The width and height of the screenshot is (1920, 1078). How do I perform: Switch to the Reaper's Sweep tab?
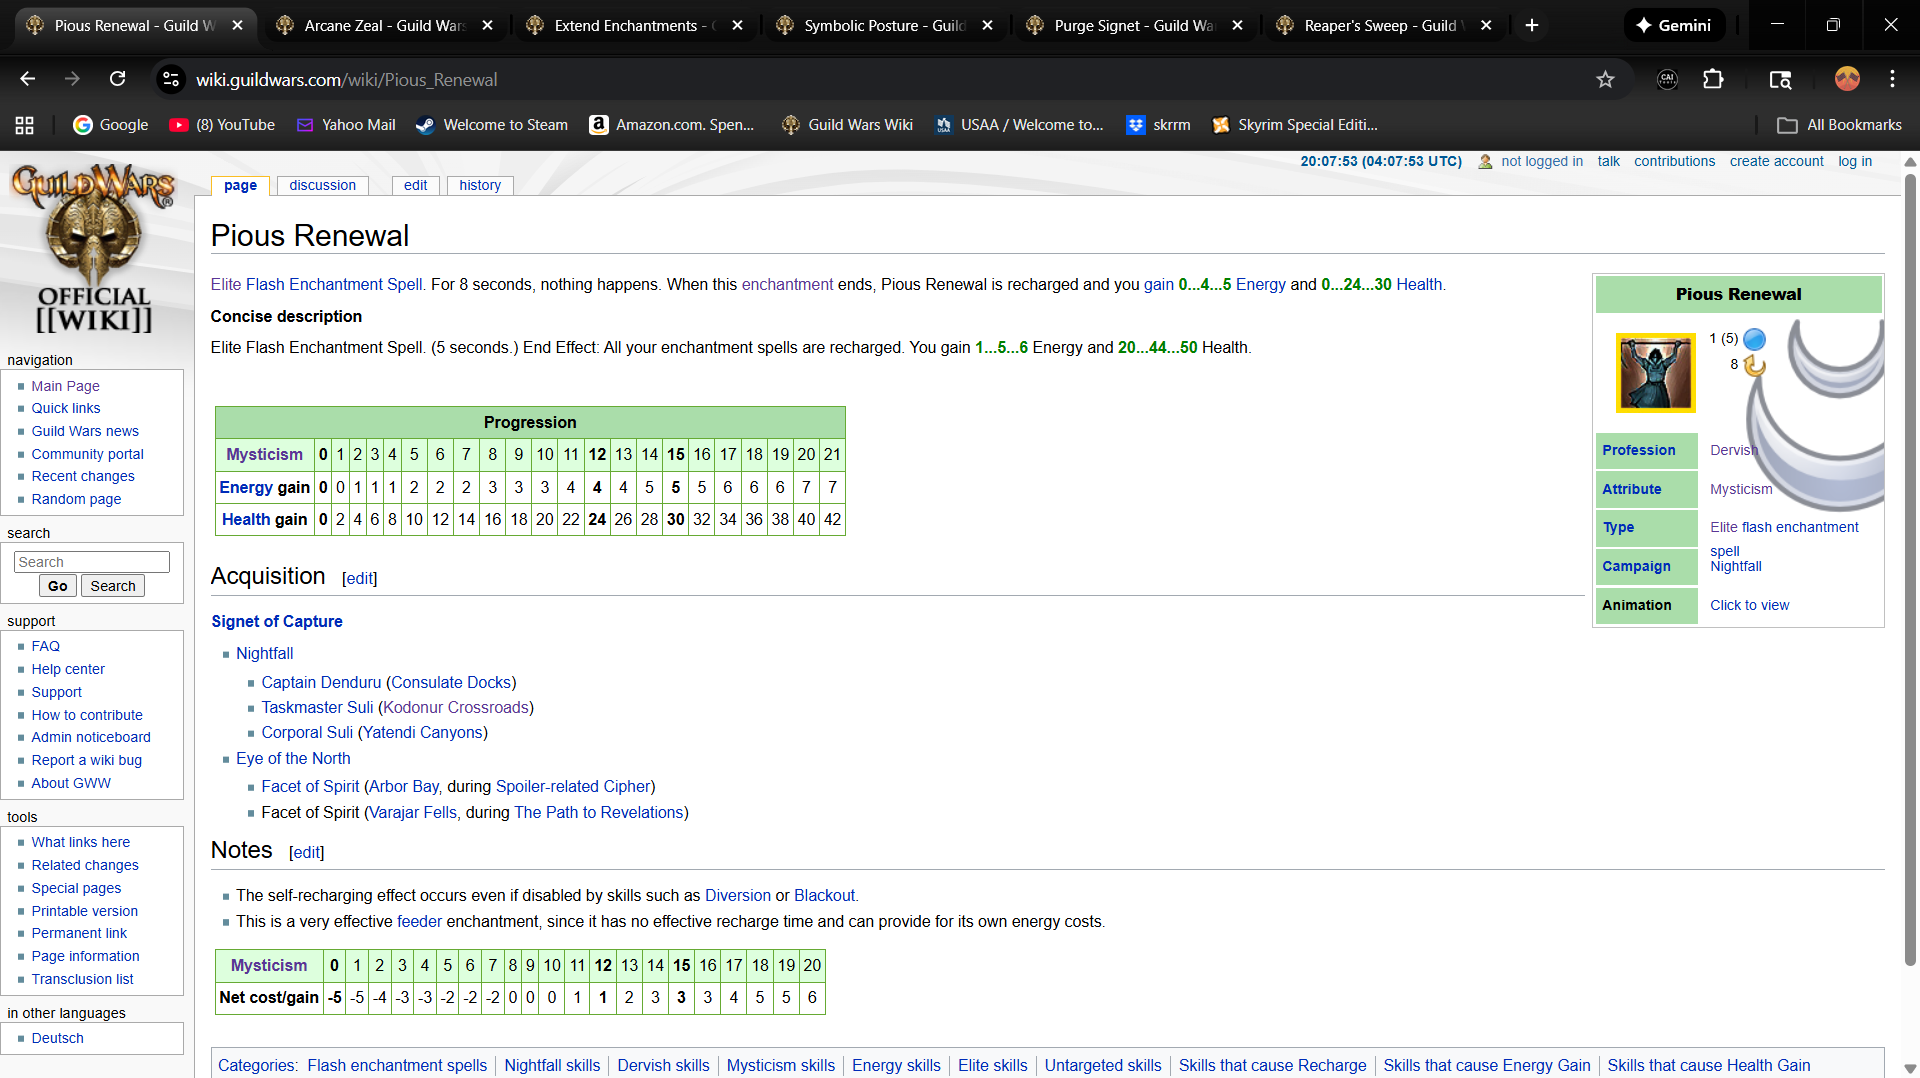point(1384,25)
